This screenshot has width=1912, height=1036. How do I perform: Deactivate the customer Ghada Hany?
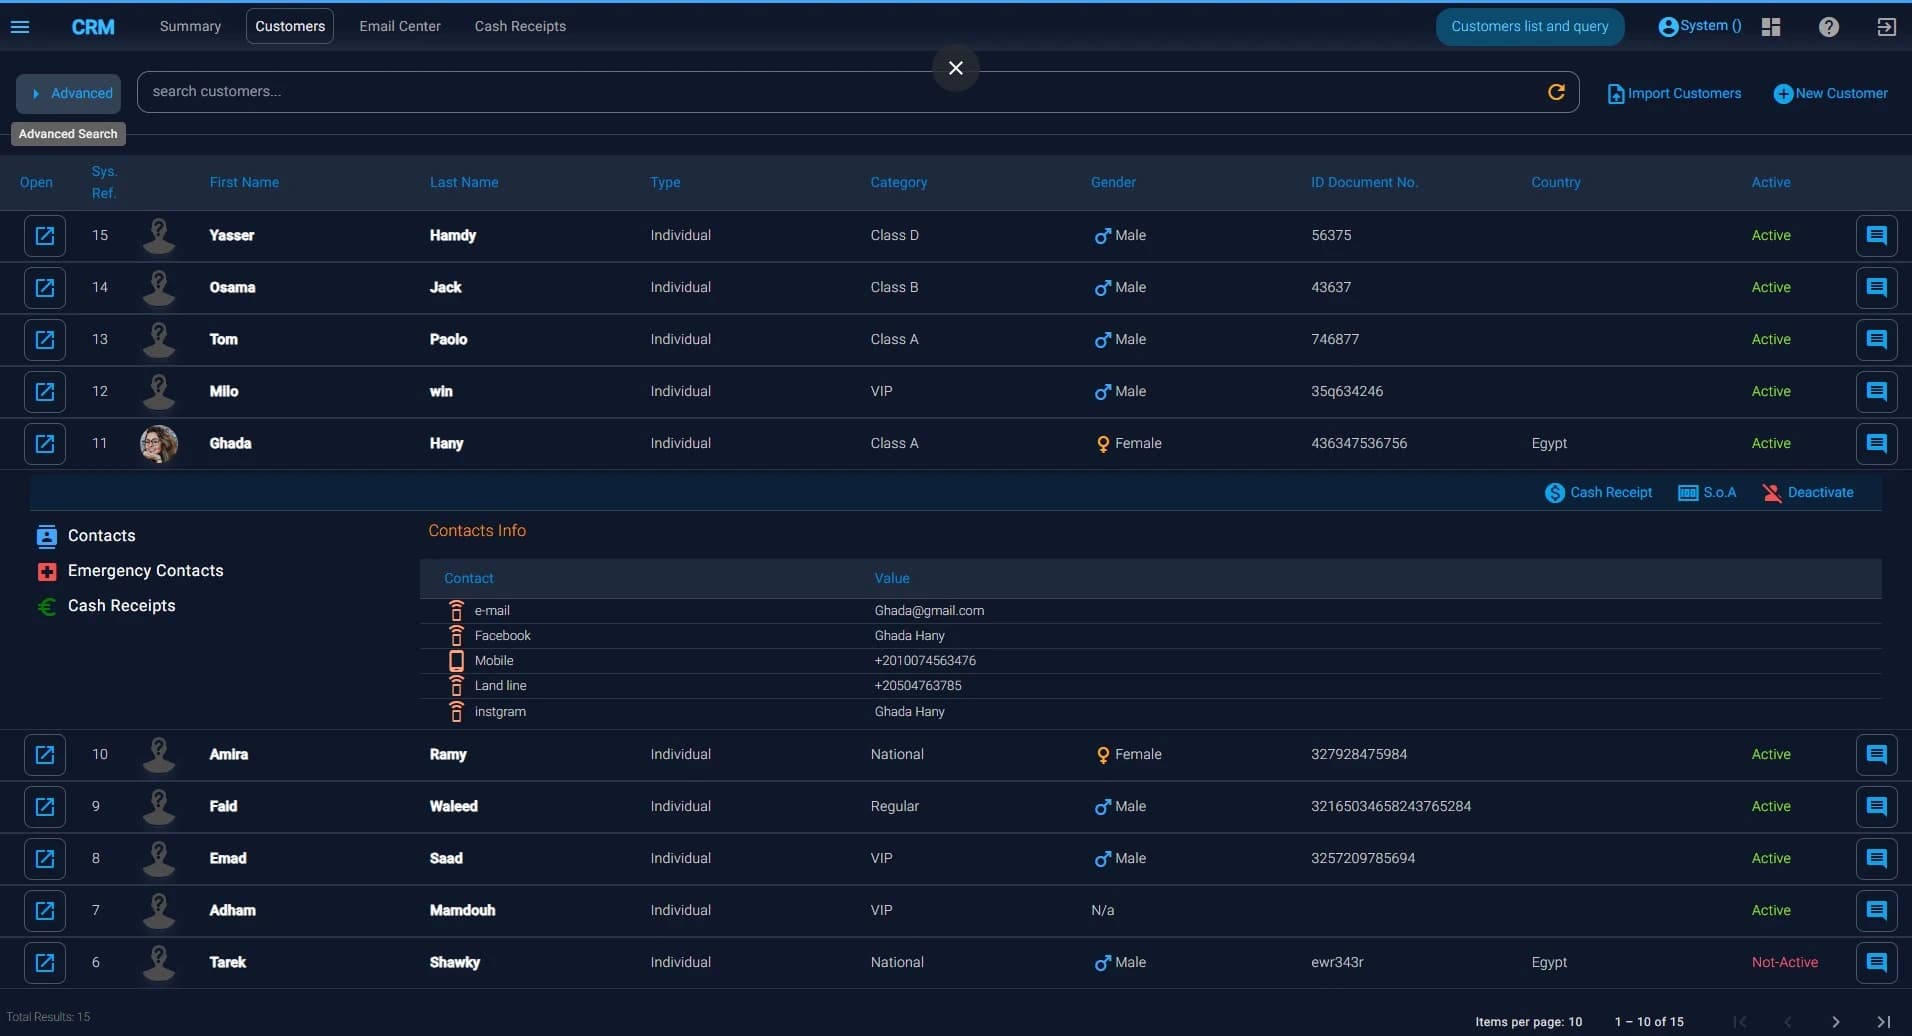[1807, 492]
